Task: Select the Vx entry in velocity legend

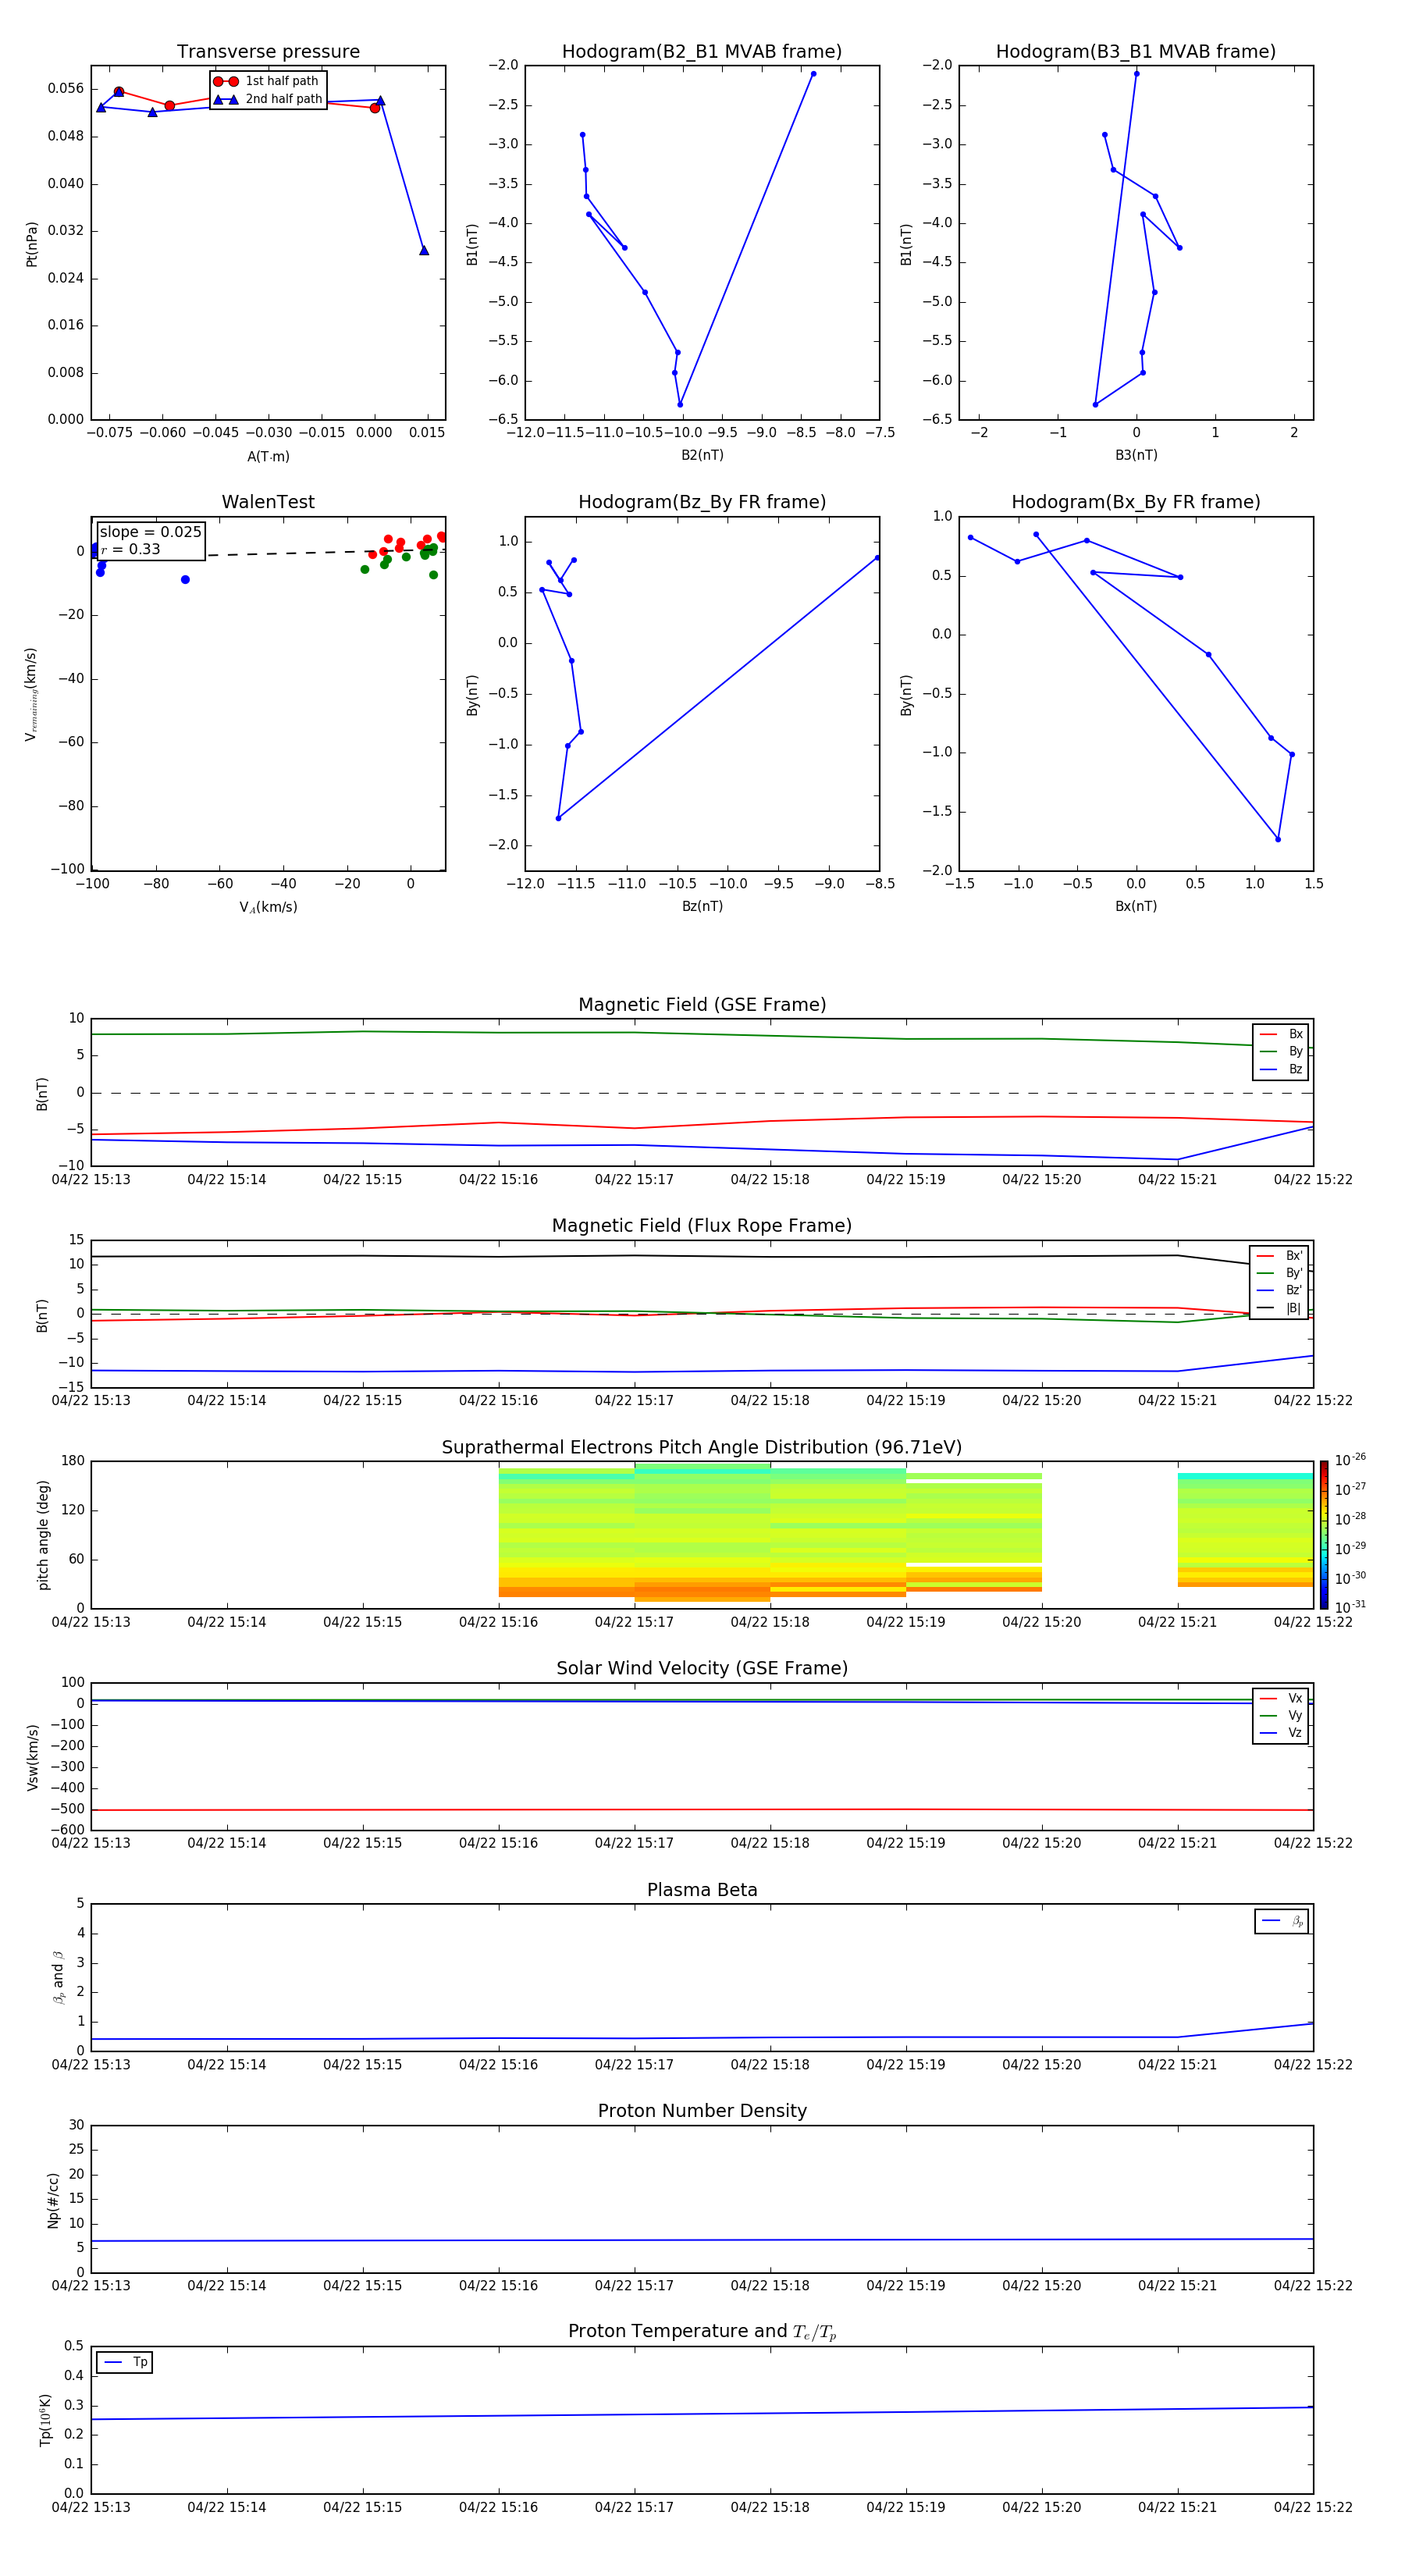Action: pyautogui.click(x=1281, y=1699)
